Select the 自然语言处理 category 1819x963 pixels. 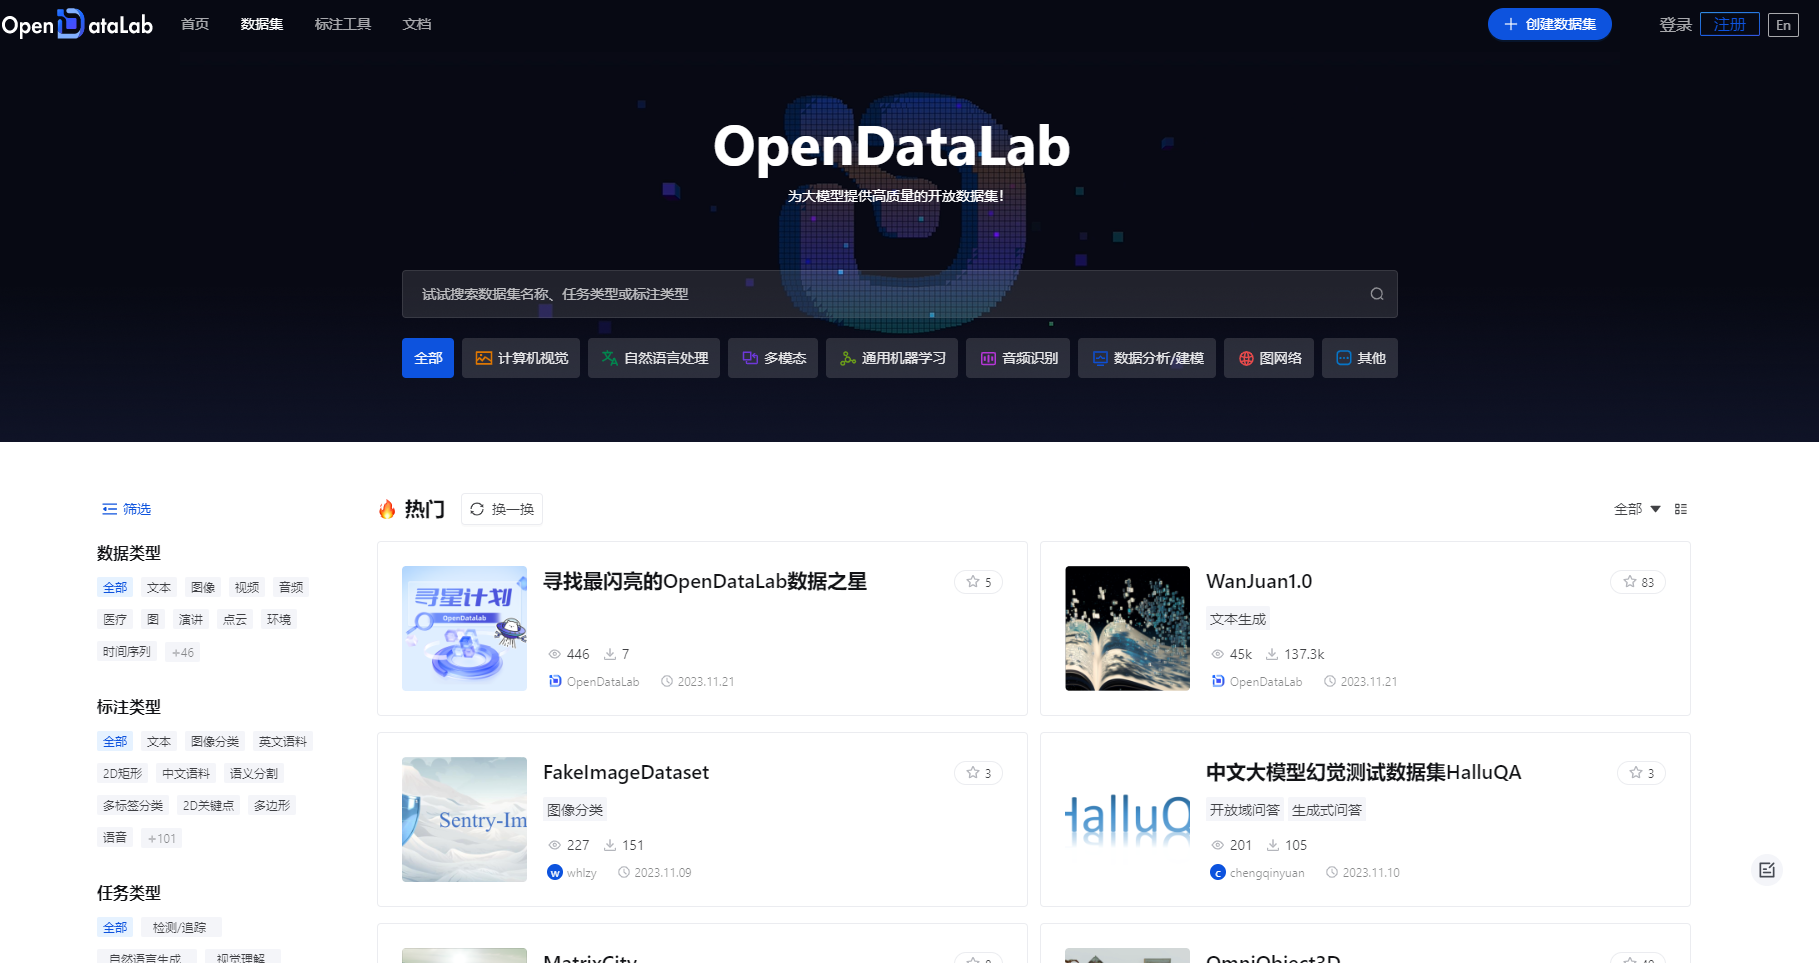654,358
